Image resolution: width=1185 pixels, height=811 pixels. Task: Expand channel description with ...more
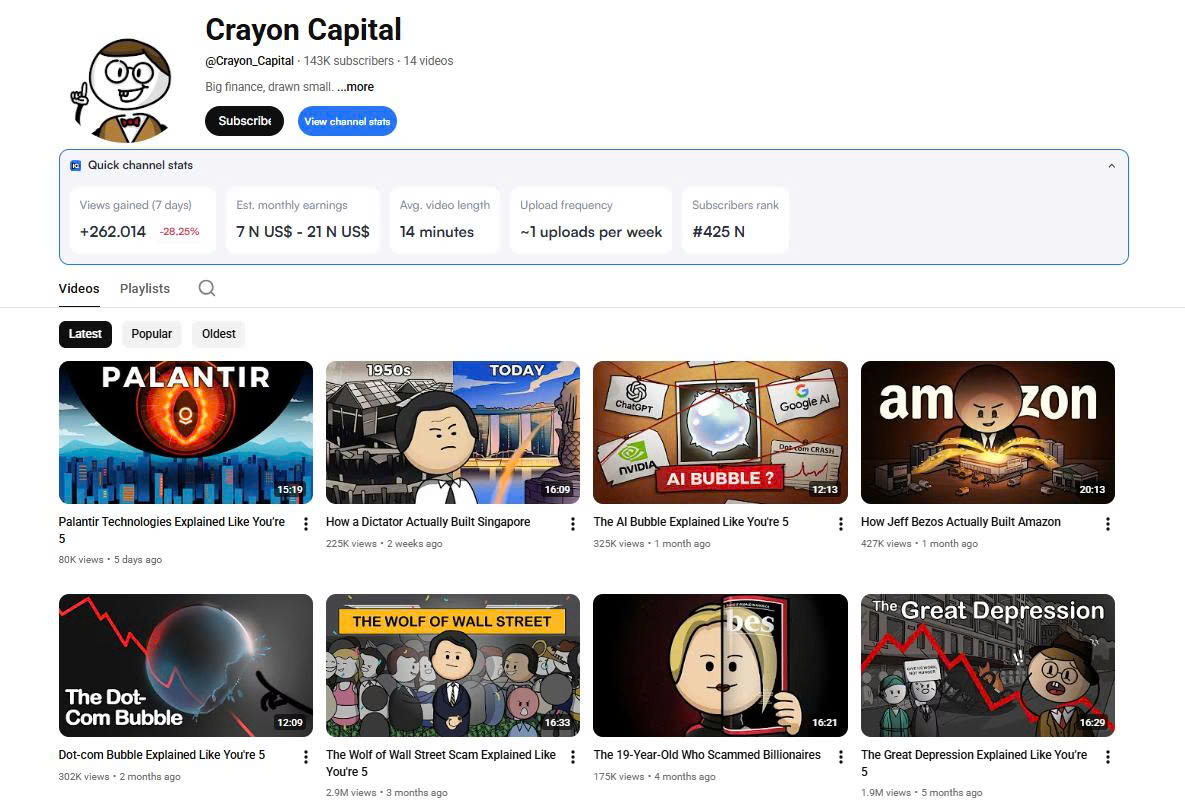(x=355, y=87)
